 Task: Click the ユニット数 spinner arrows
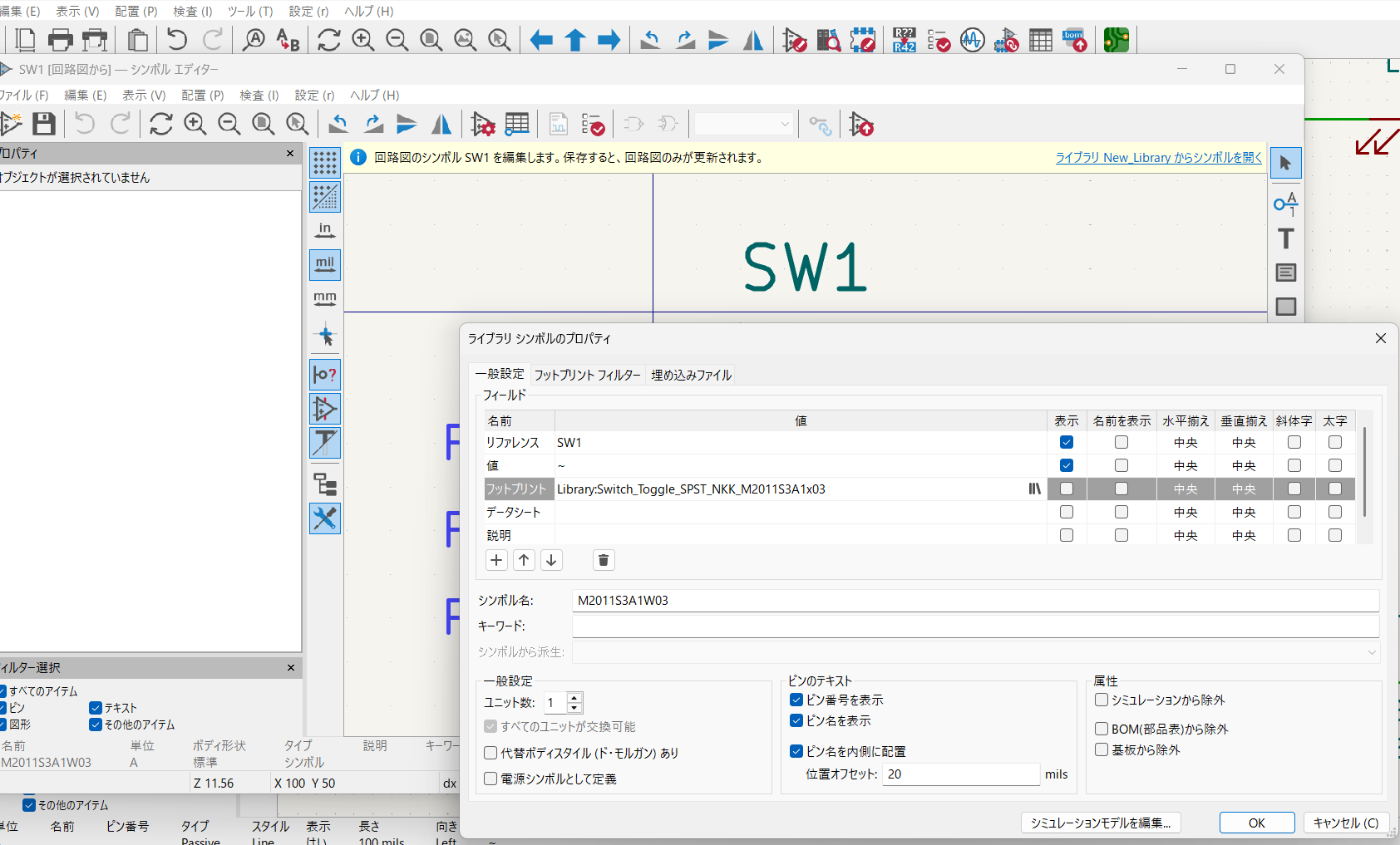[x=574, y=702]
